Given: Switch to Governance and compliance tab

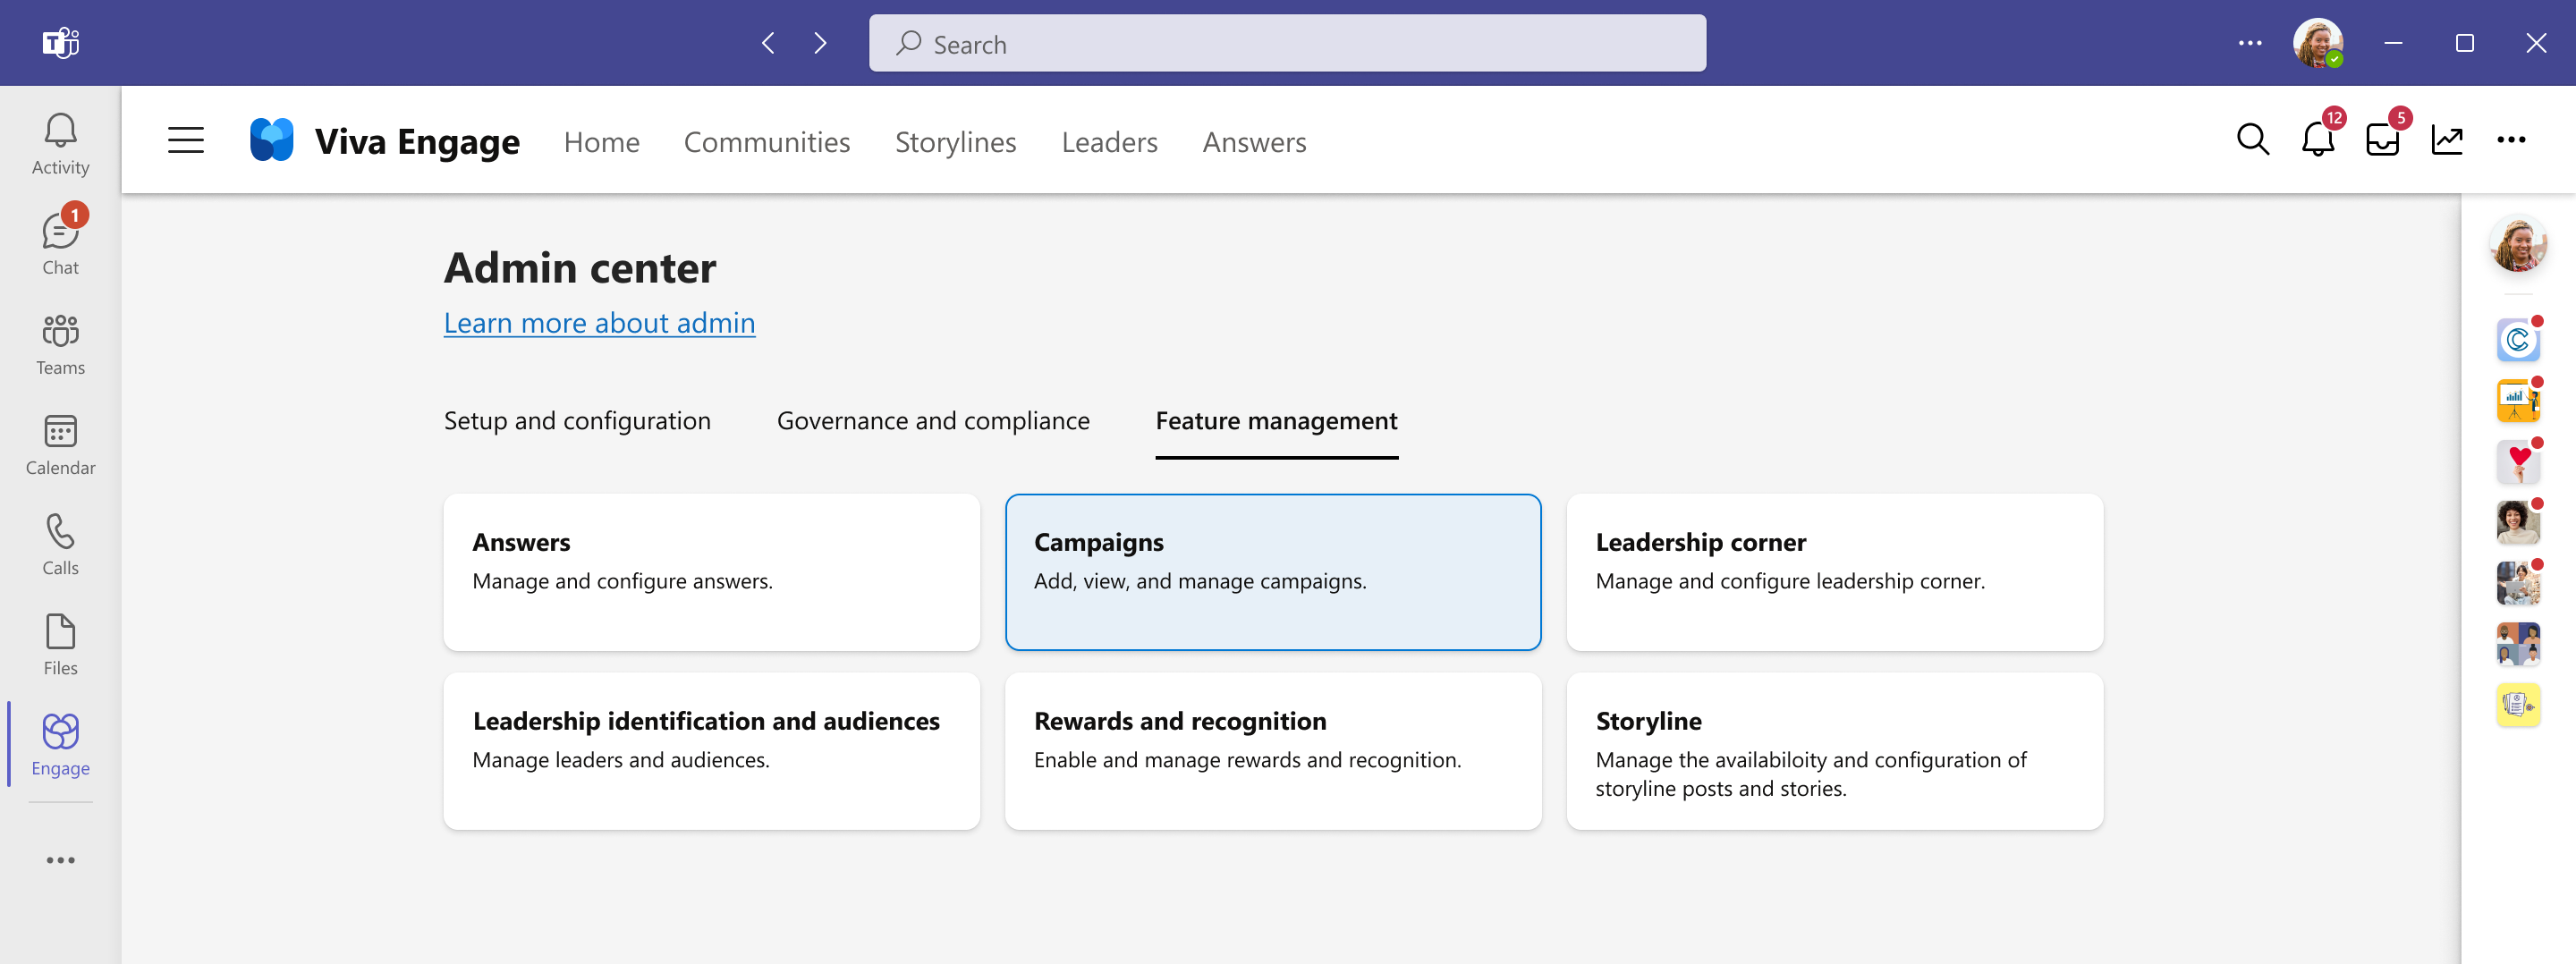Looking at the screenshot, I should (933, 421).
